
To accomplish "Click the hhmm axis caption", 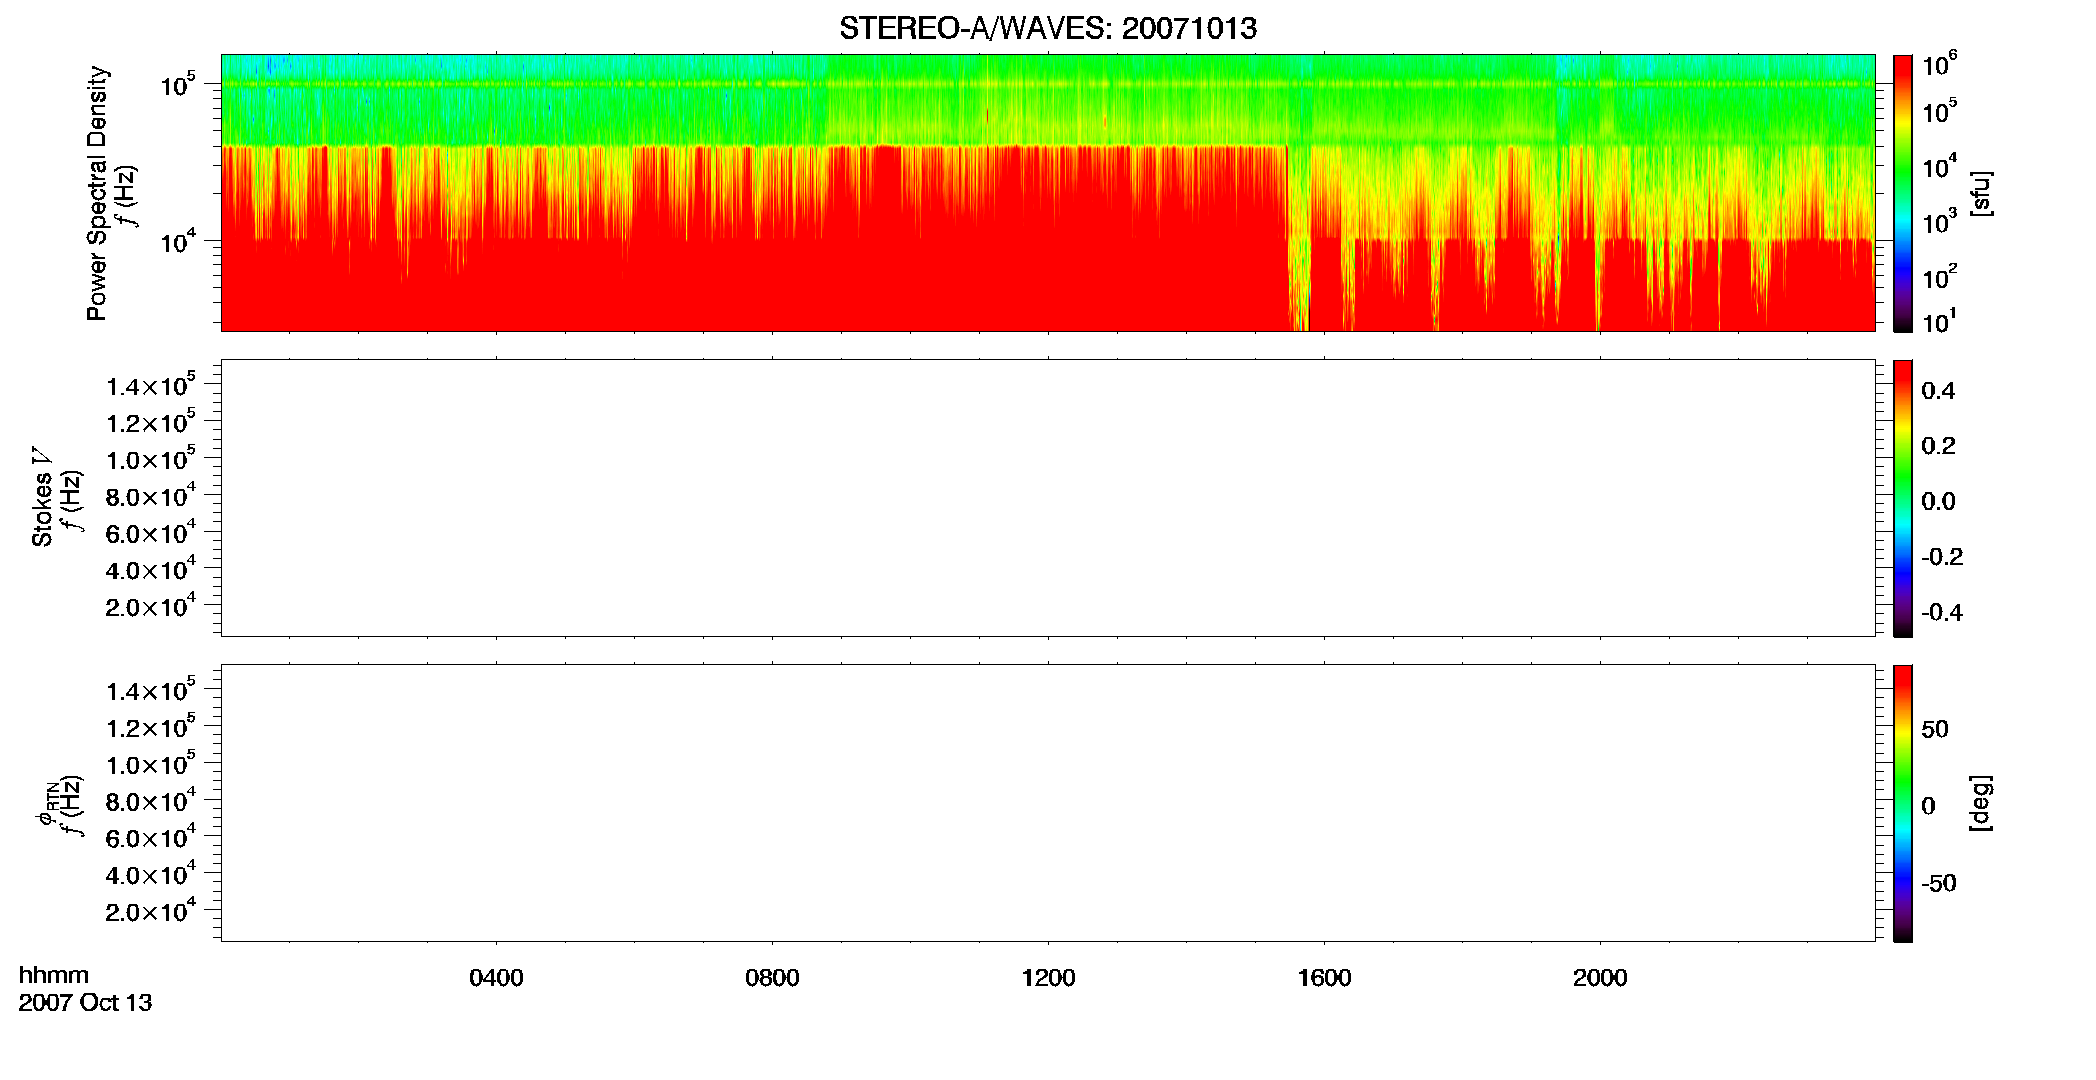I will tap(54, 975).
